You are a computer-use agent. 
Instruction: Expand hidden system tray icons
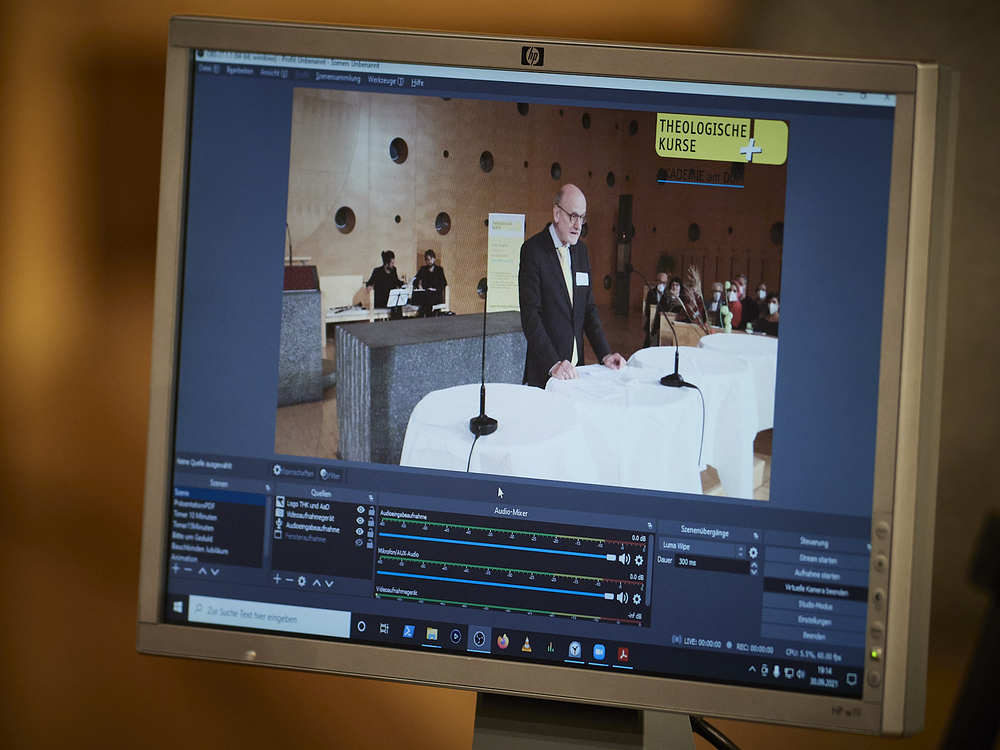[752, 669]
